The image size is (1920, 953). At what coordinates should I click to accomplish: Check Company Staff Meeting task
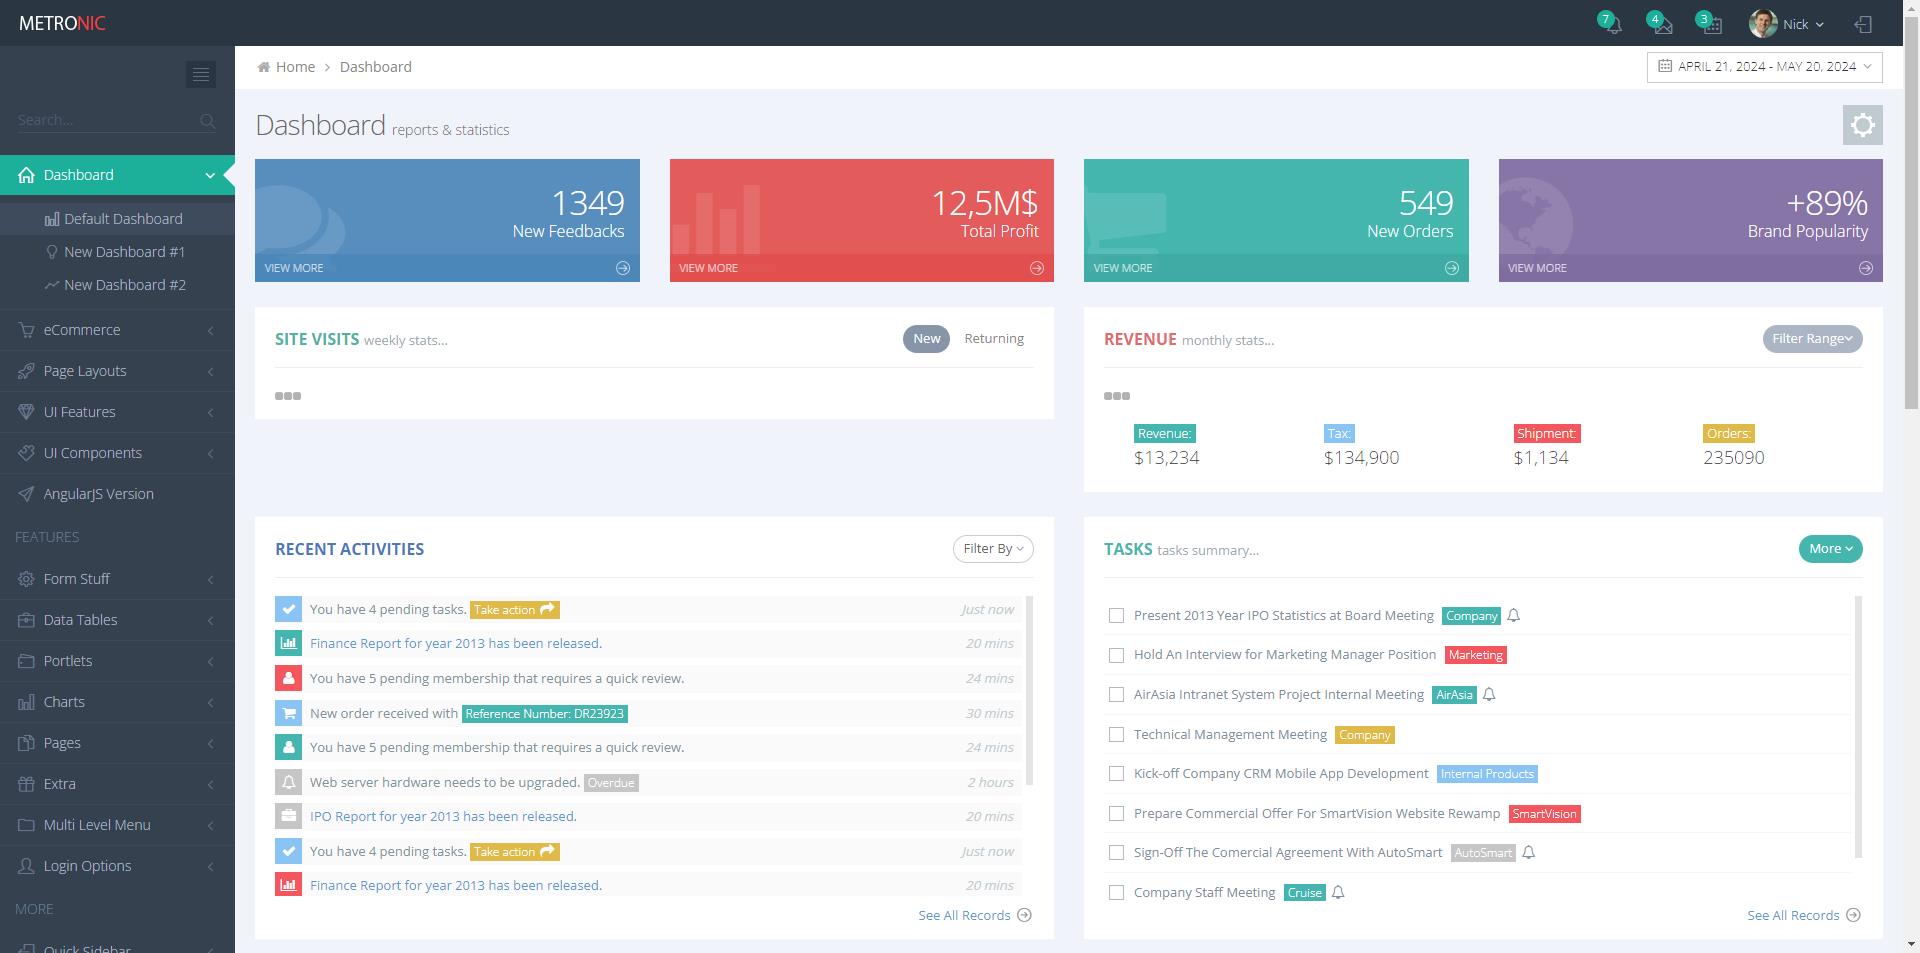tap(1116, 893)
